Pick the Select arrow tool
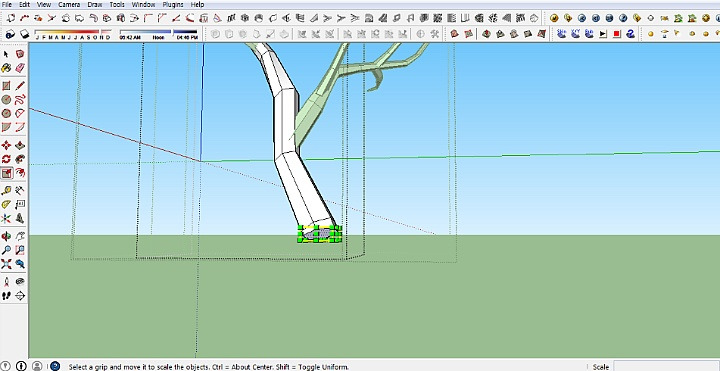 tap(6, 54)
